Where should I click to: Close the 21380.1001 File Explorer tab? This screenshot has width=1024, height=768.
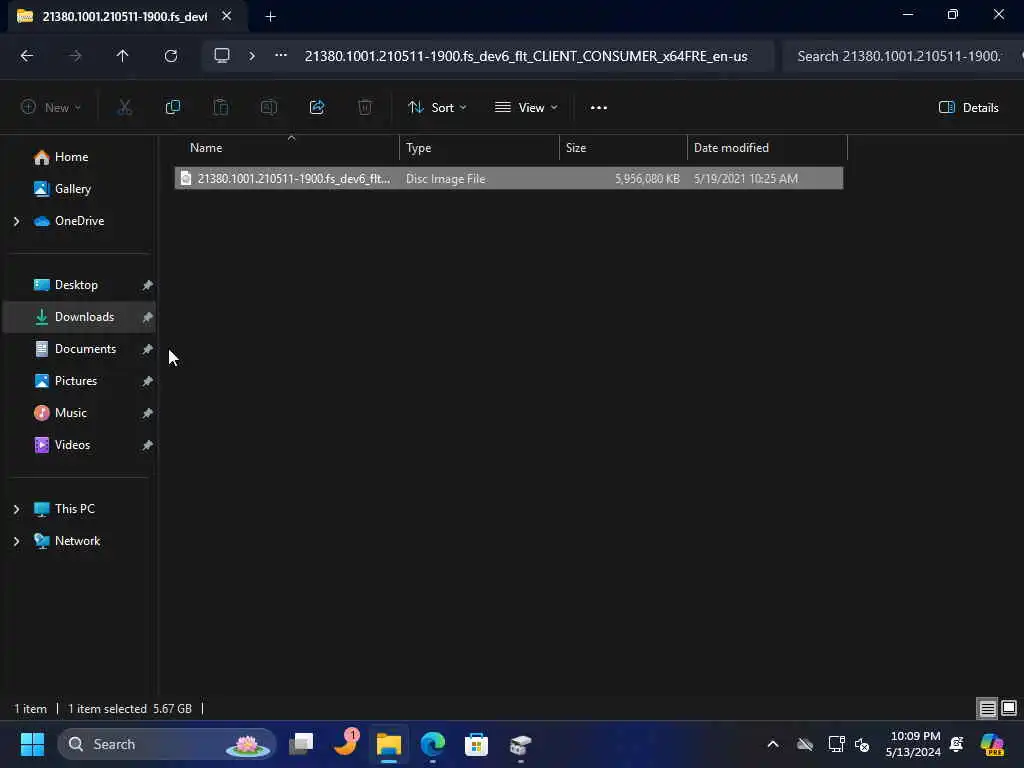click(227, 16)
